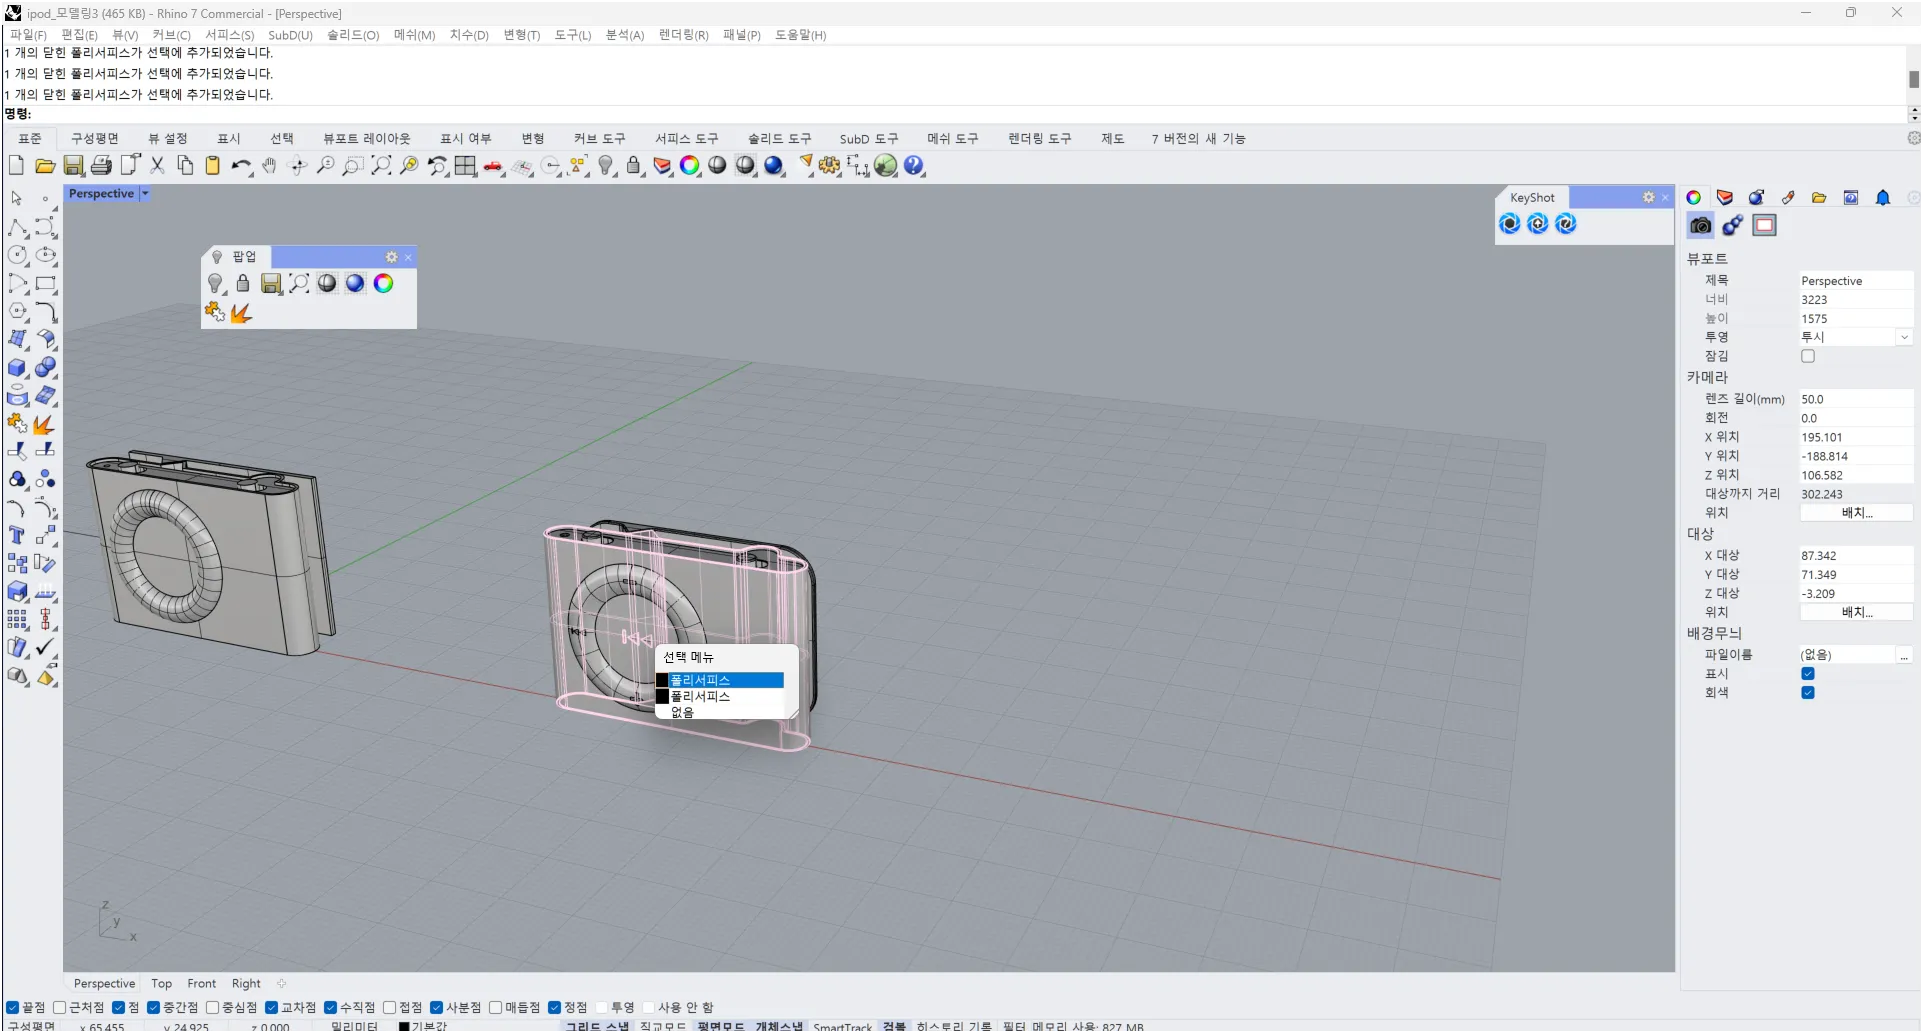Open the 렌더링(R) menu

click(x=683, y=35)
